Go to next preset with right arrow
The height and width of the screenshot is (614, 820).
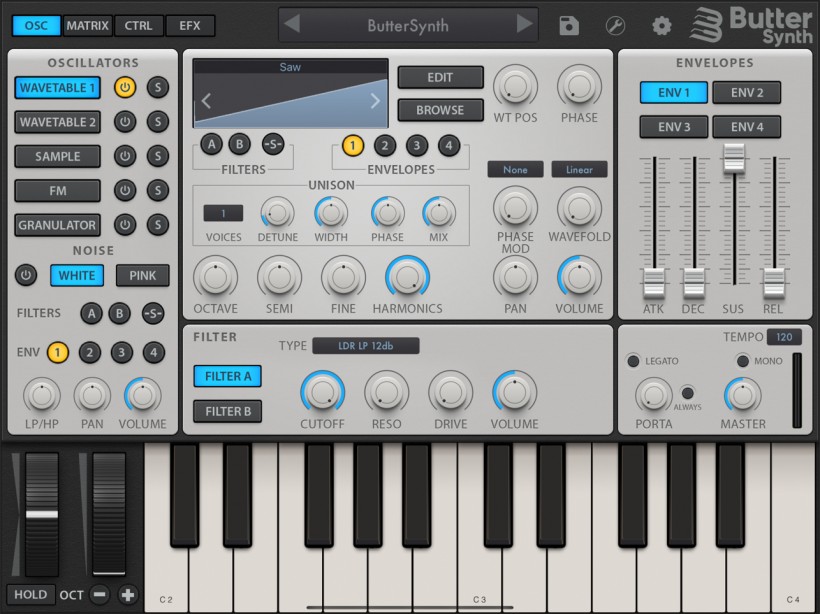click(524, 25)
